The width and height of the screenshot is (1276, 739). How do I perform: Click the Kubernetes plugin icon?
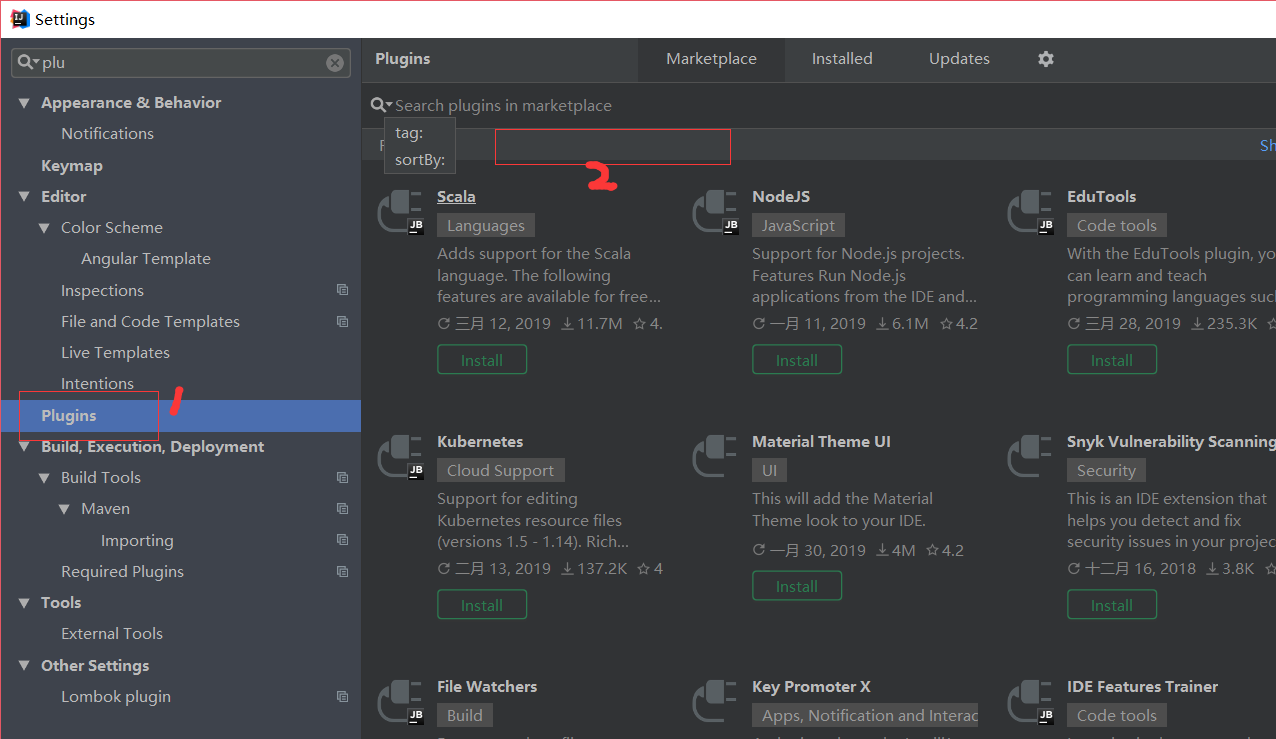pyautogui.click(x=401, y=456)
